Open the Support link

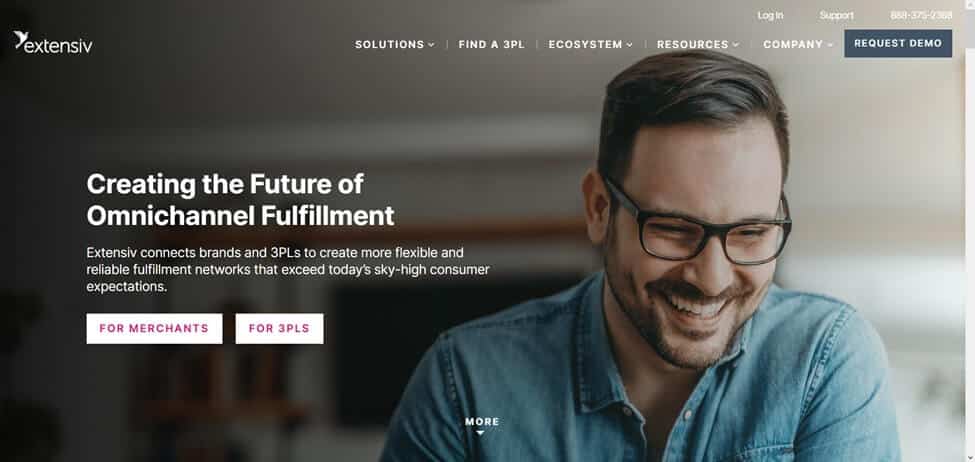[x=836, y=16]
